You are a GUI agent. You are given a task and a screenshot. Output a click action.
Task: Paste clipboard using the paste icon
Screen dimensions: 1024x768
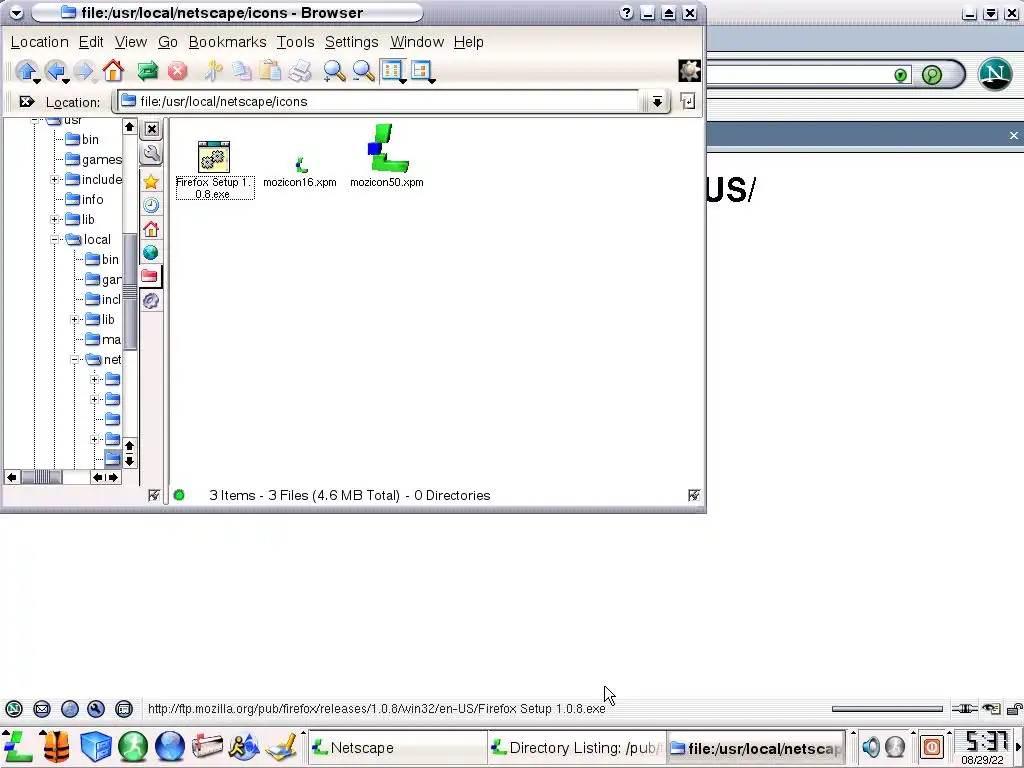coord(270,71)
